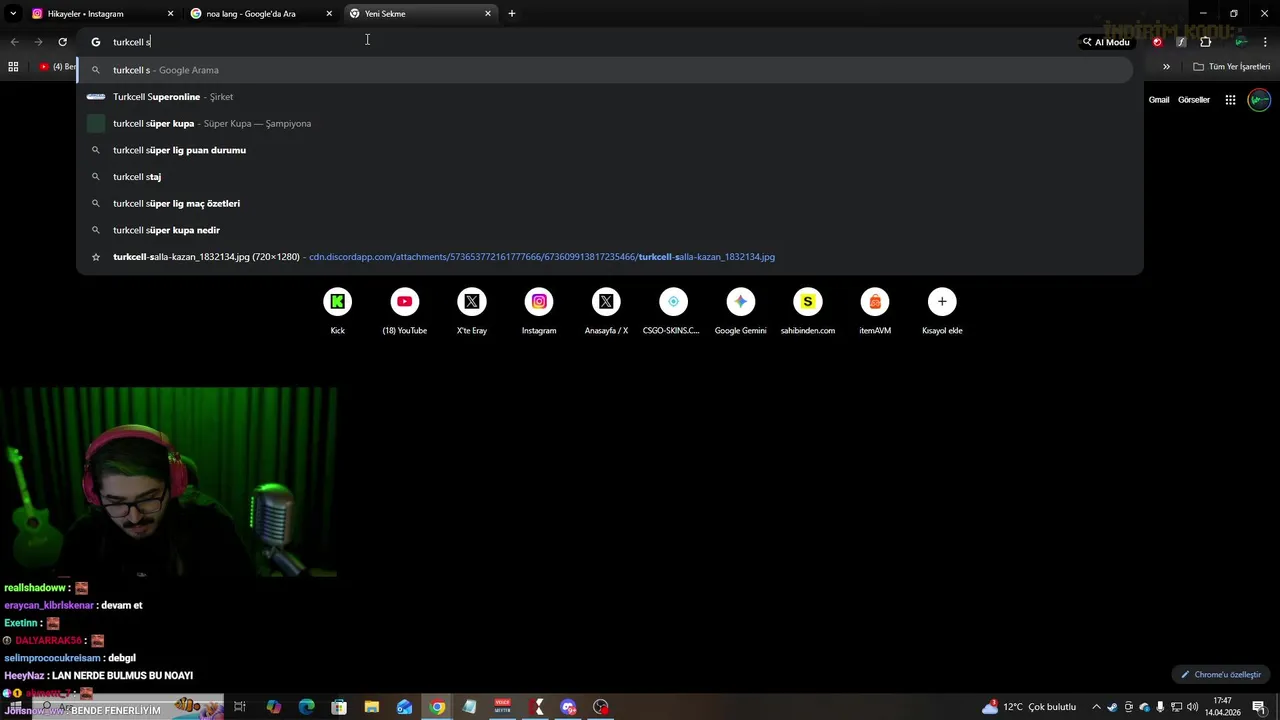Open the itemAVM shortcut tile
Image resolution: width=1280 pixels, height=720 pixels.
click(875, 311)
